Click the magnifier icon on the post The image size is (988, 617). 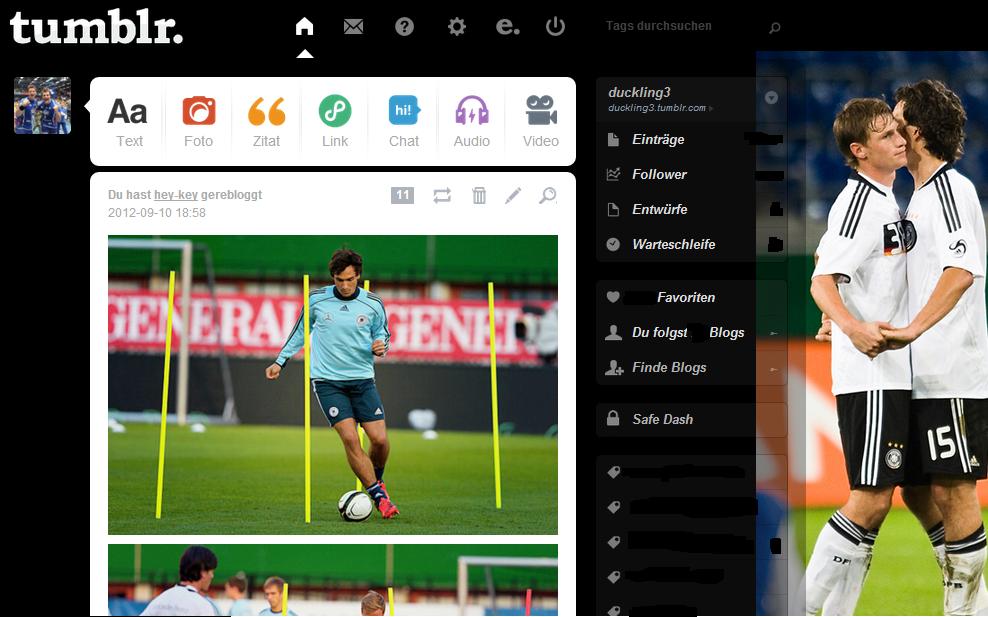point(548,195)
